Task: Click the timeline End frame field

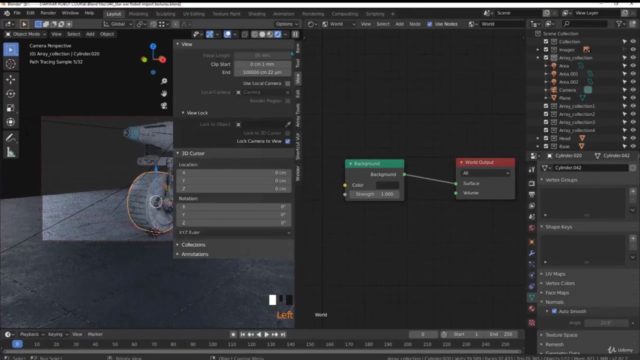Action: [x=501, y=334]
